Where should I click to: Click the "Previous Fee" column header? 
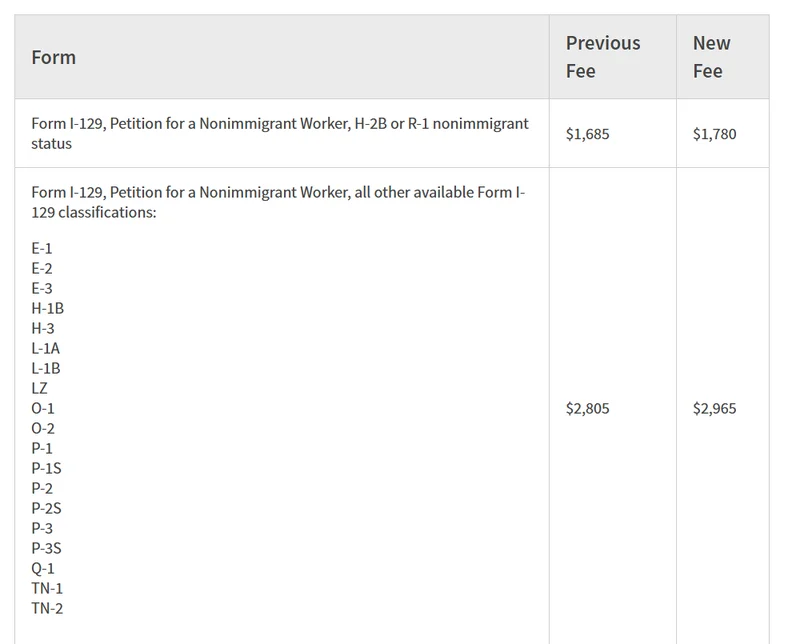[x=602, y=57]
